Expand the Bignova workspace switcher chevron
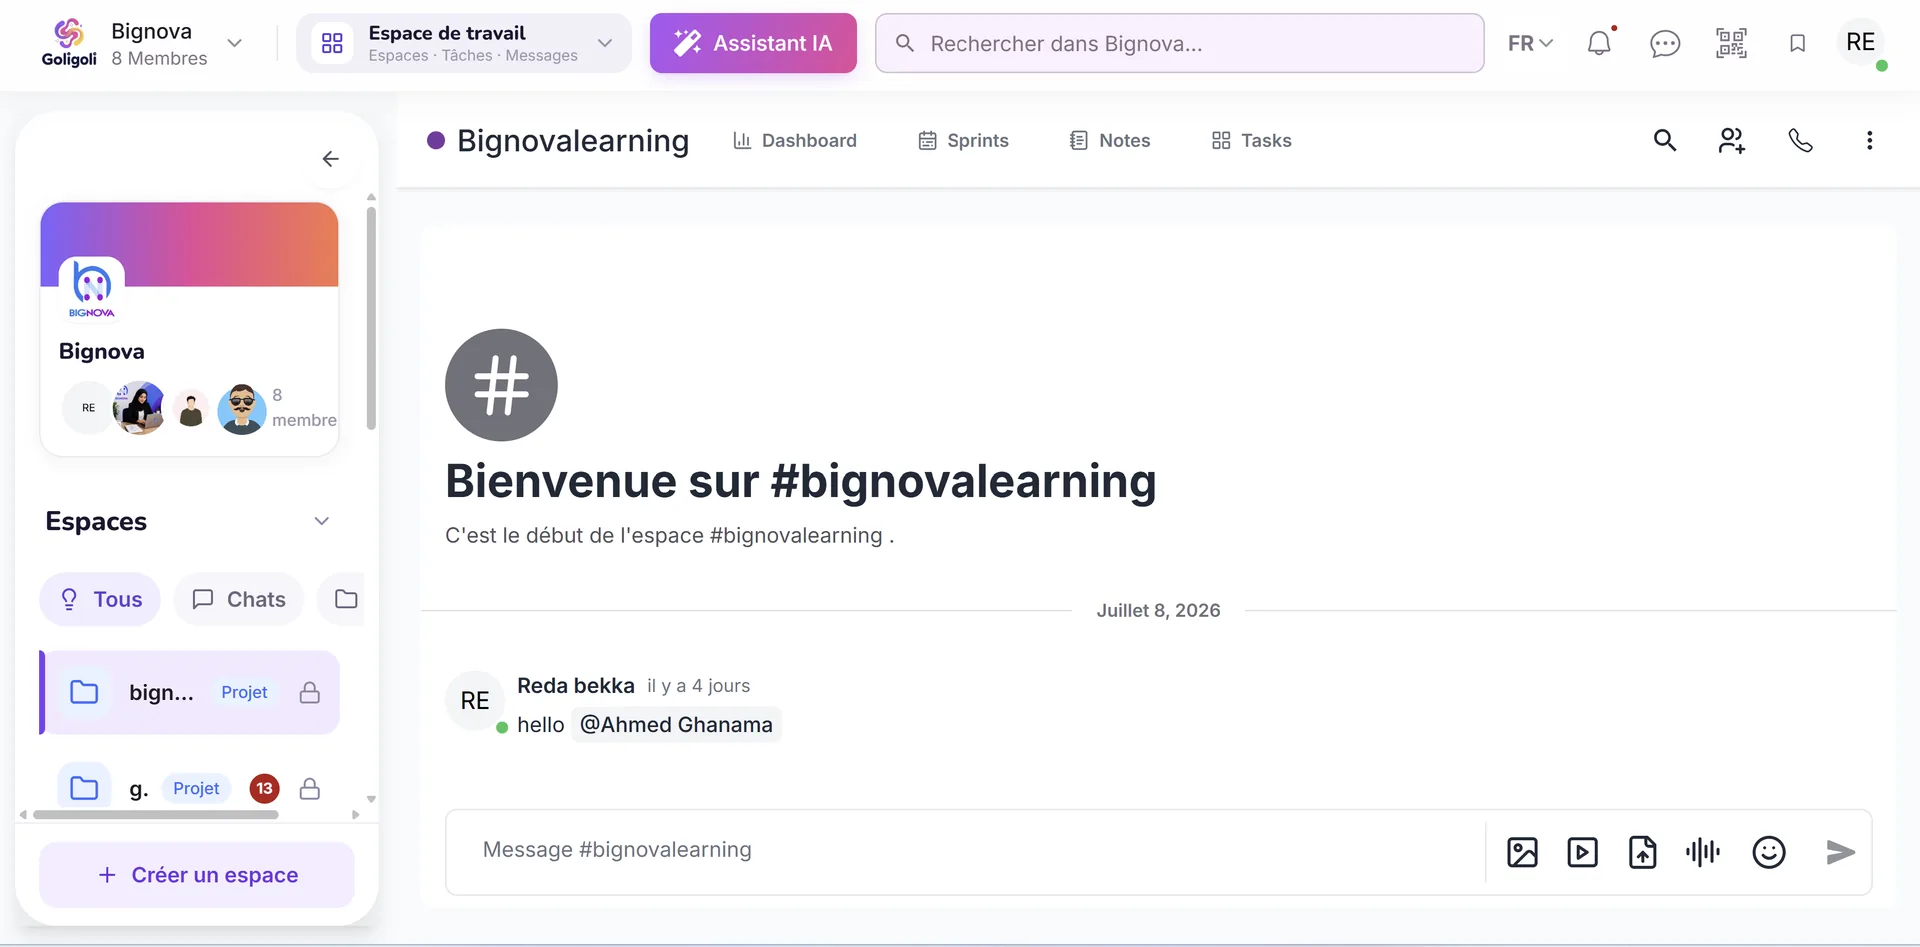The width and height of the screenshot is (1920, 947). tap(235, 43)
